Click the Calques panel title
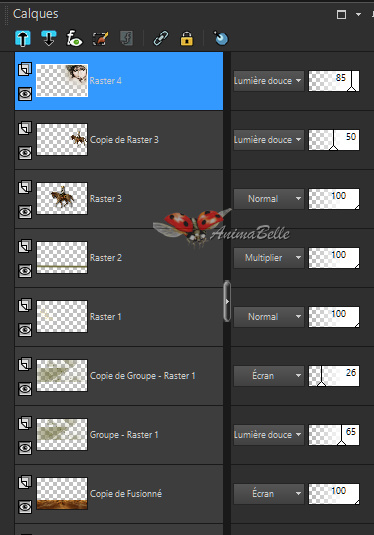 point(35,14)
